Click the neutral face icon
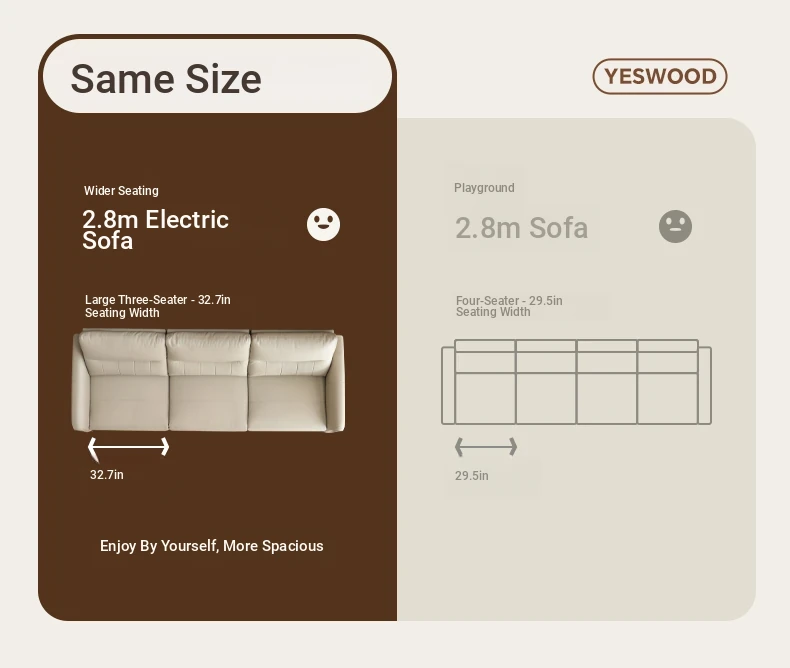 click(675, 226)
